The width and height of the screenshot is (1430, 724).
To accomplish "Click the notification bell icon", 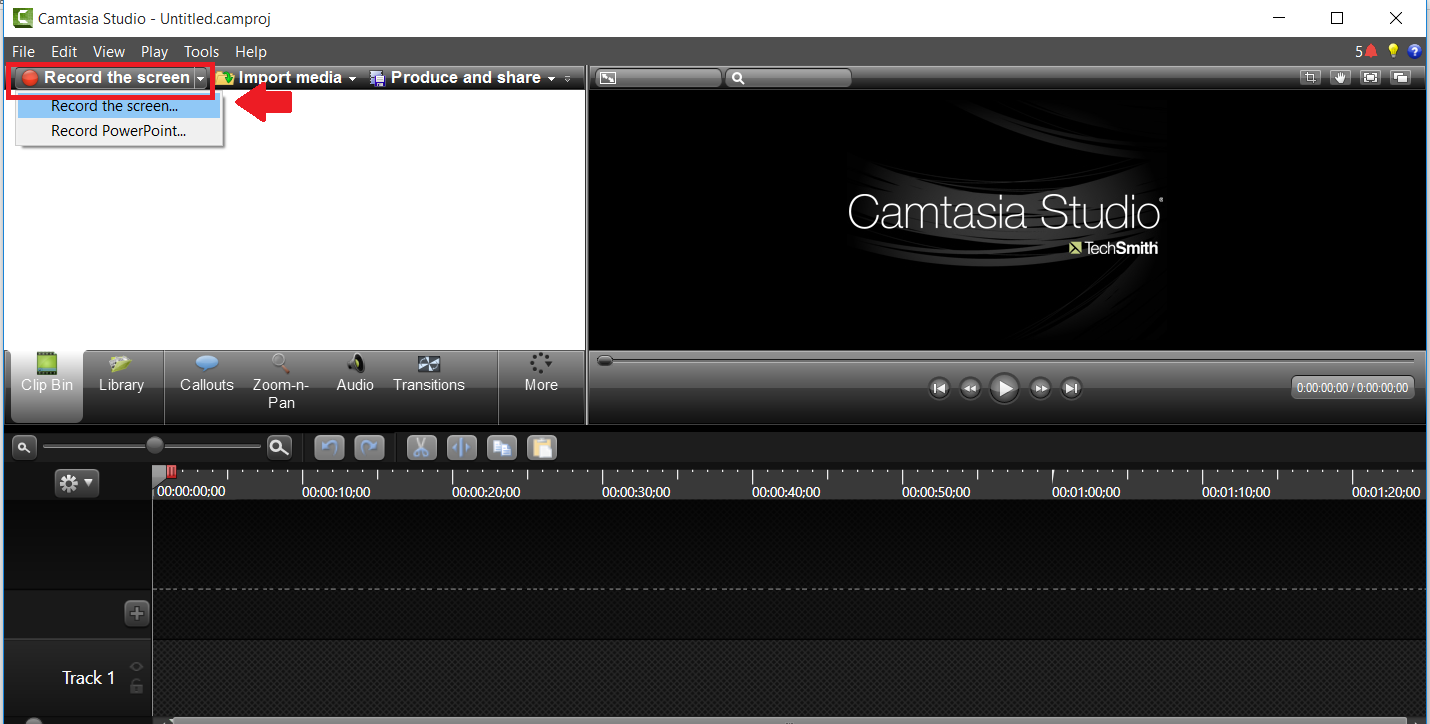I will pos(1371,51).
